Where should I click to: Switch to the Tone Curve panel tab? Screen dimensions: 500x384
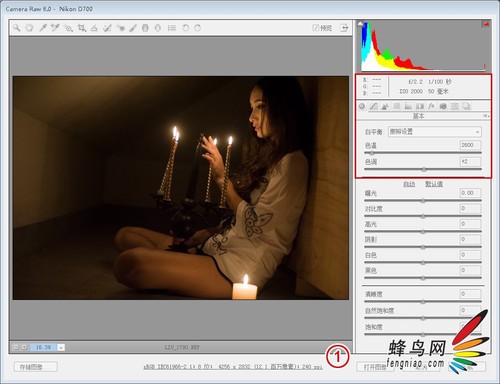click(374, 106)
